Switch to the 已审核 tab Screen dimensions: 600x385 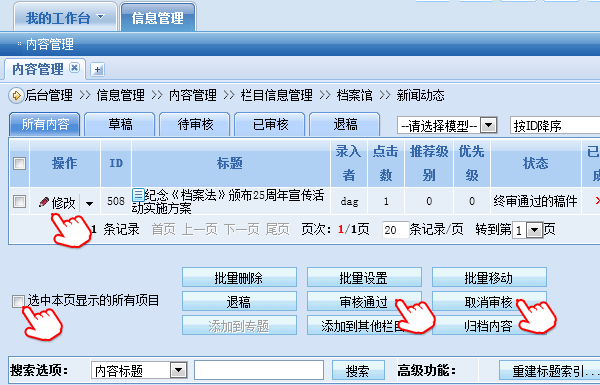pyautogui.click(x=270, y=124)
